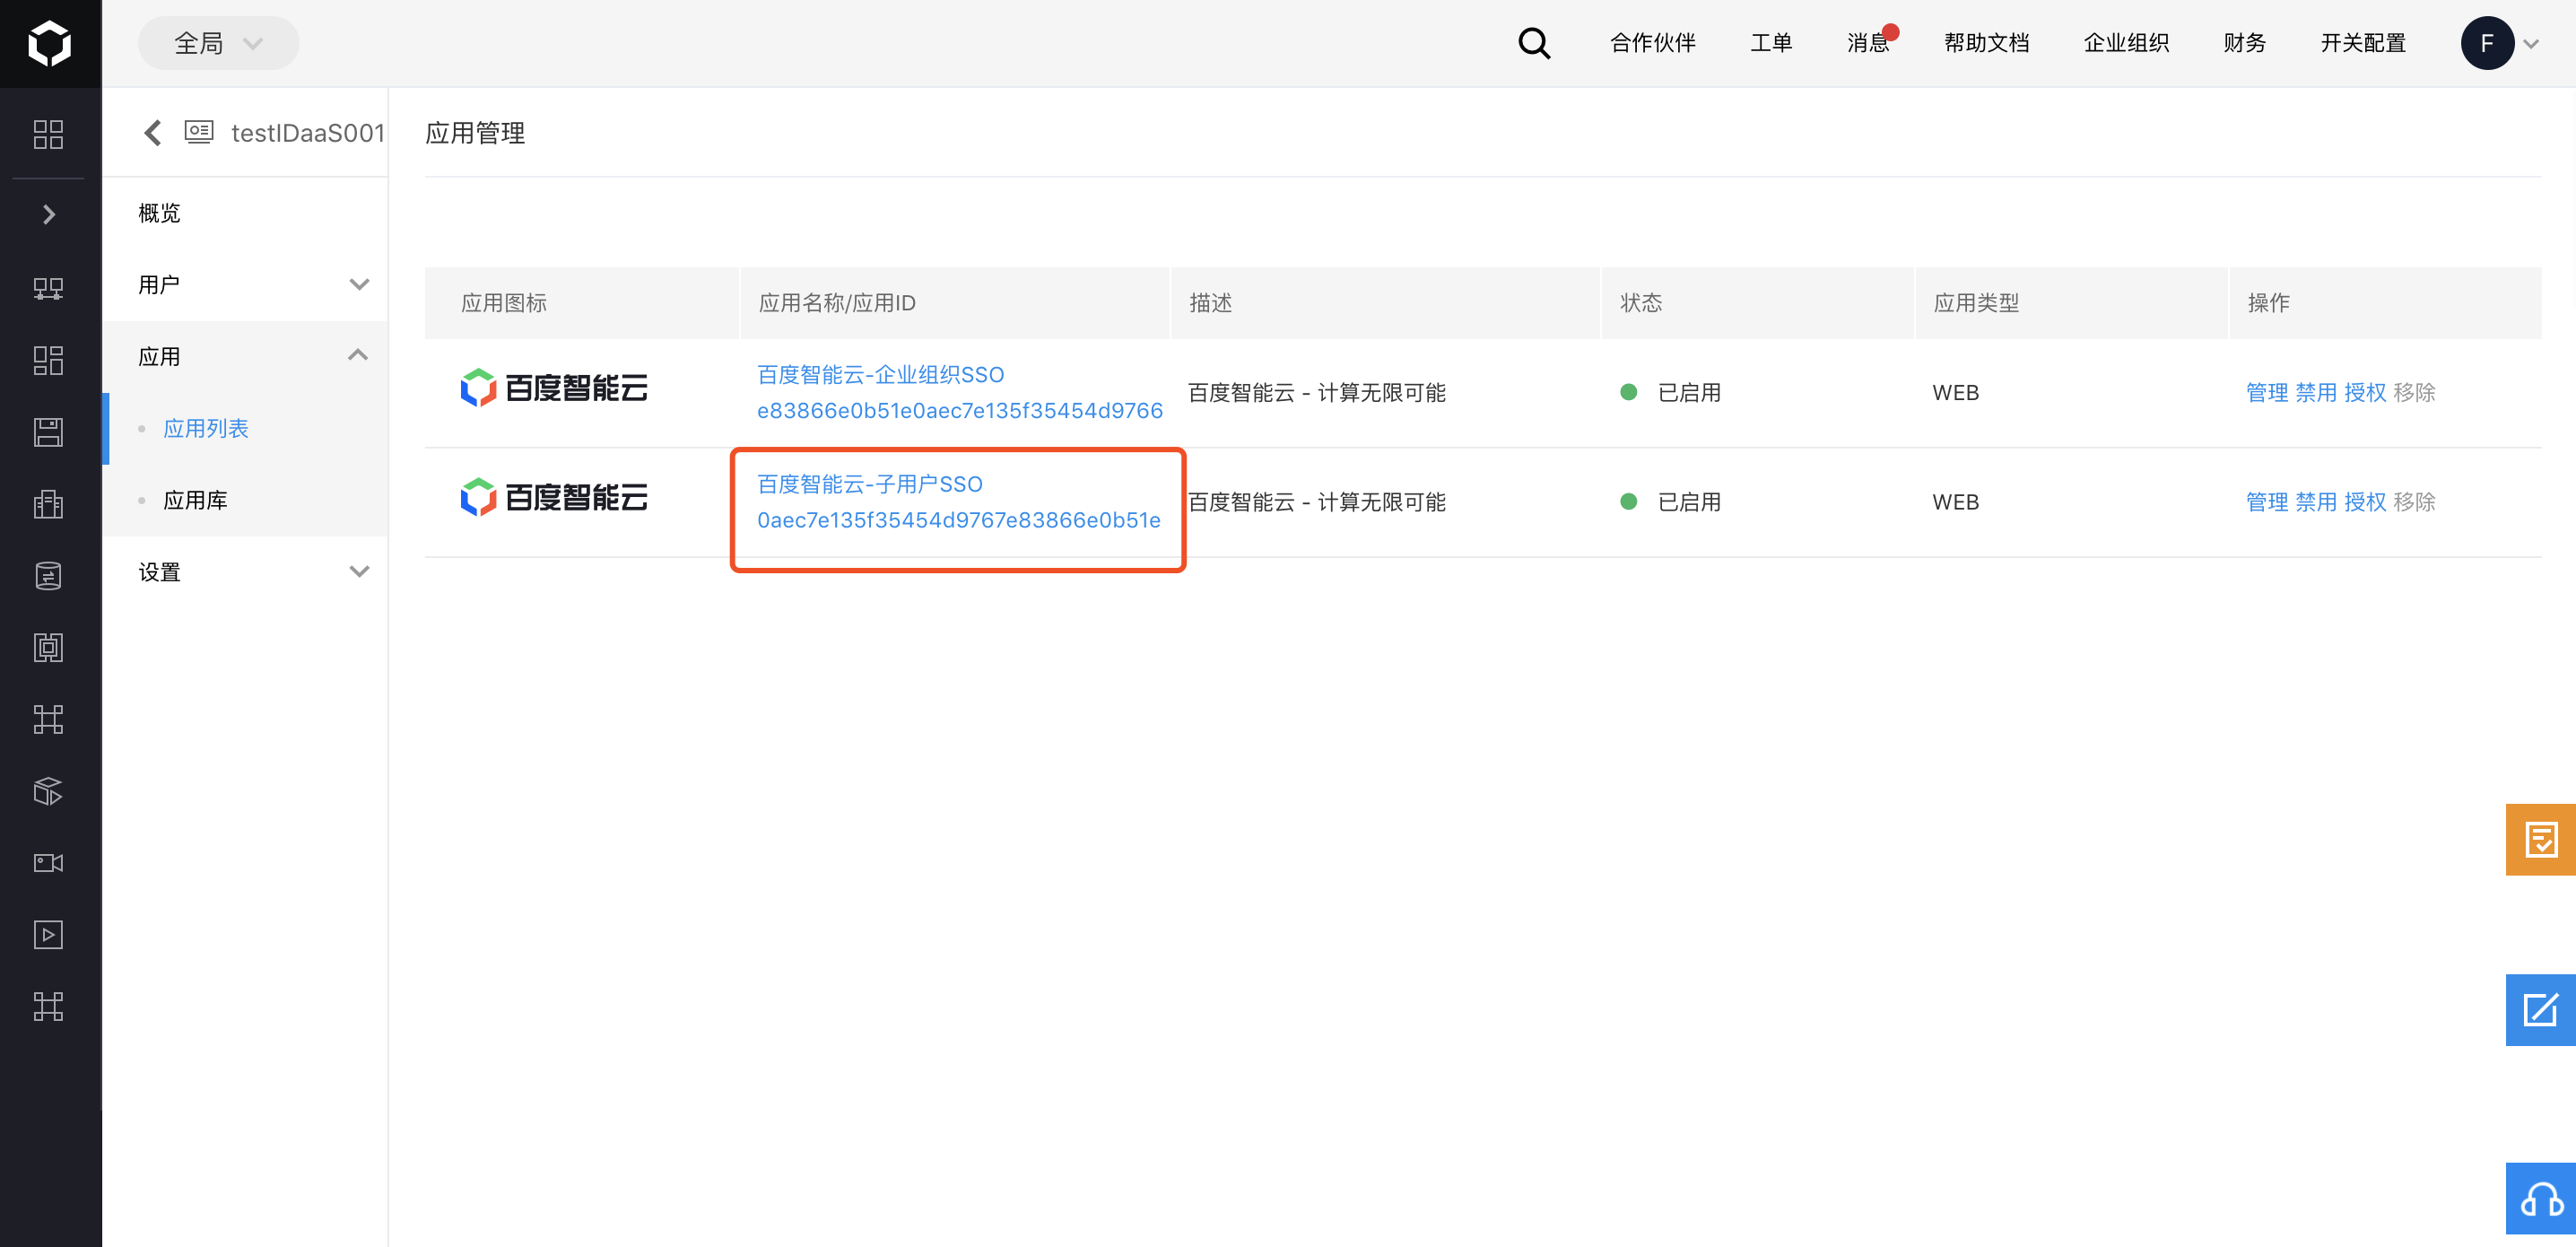Click the testIDaaS001 project name
Image resolution: width=2576 pixels, height=1247 pixels.
[308, 133]
